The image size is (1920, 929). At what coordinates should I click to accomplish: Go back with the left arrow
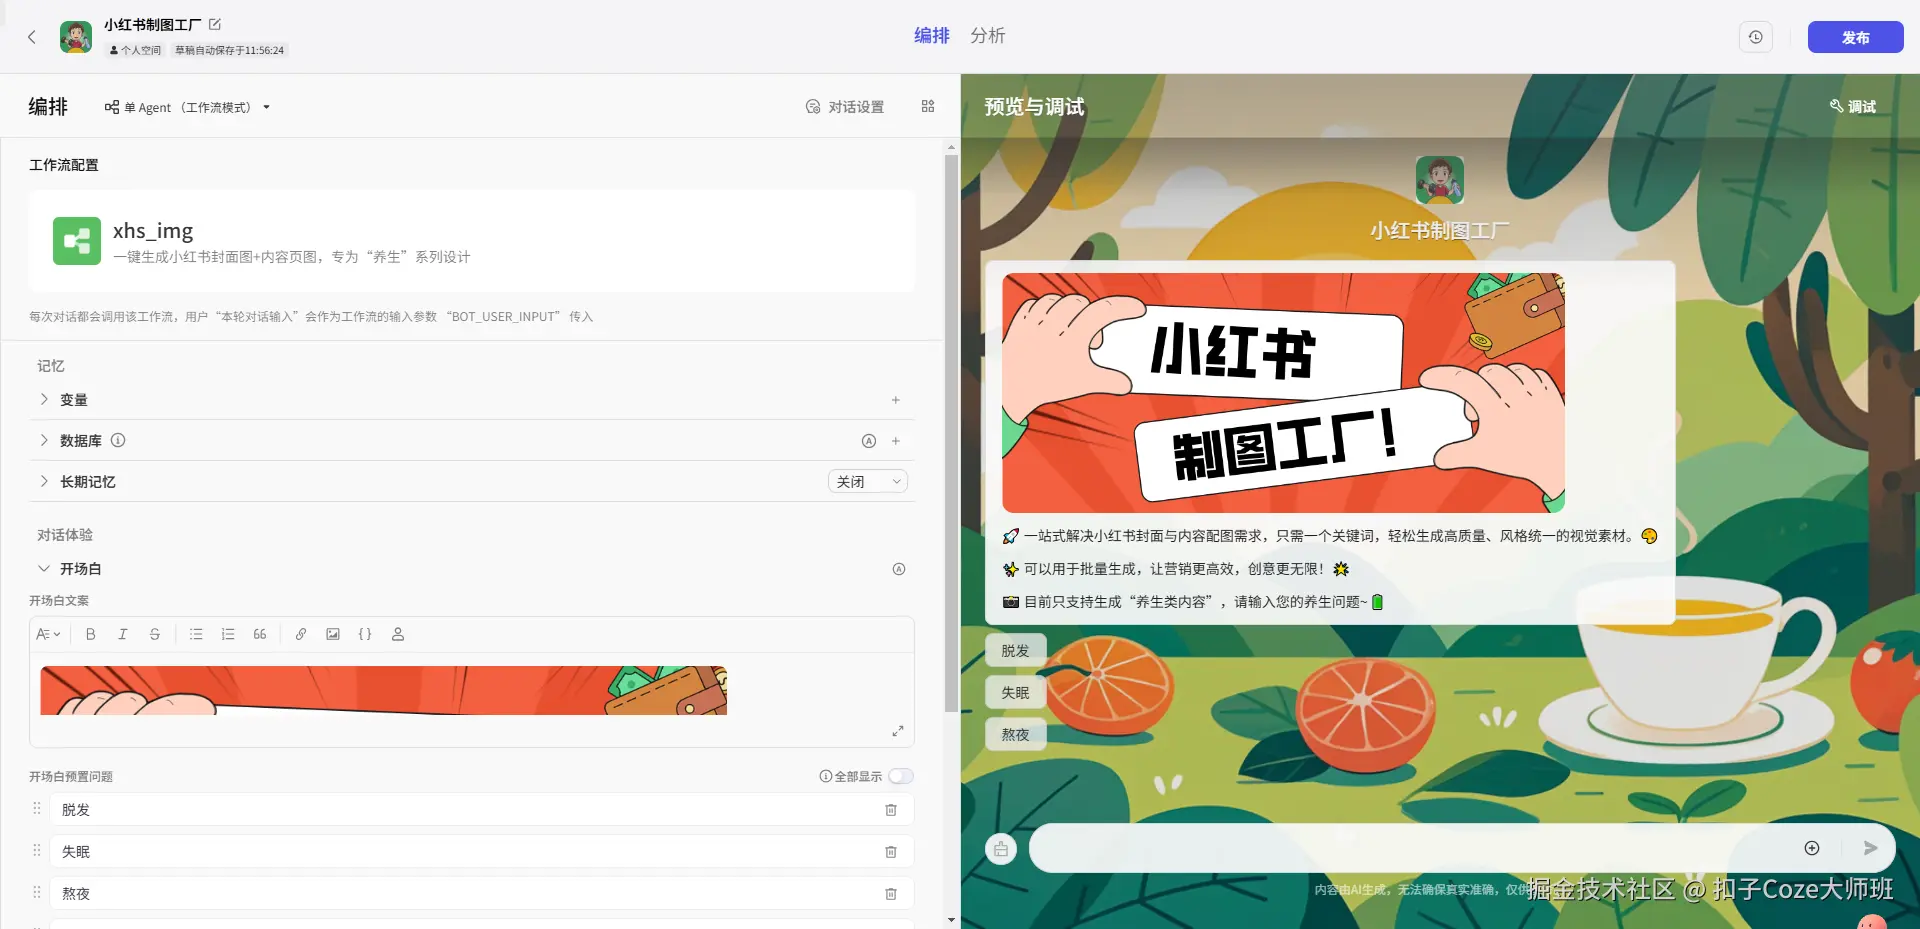[x=32, y=37]
